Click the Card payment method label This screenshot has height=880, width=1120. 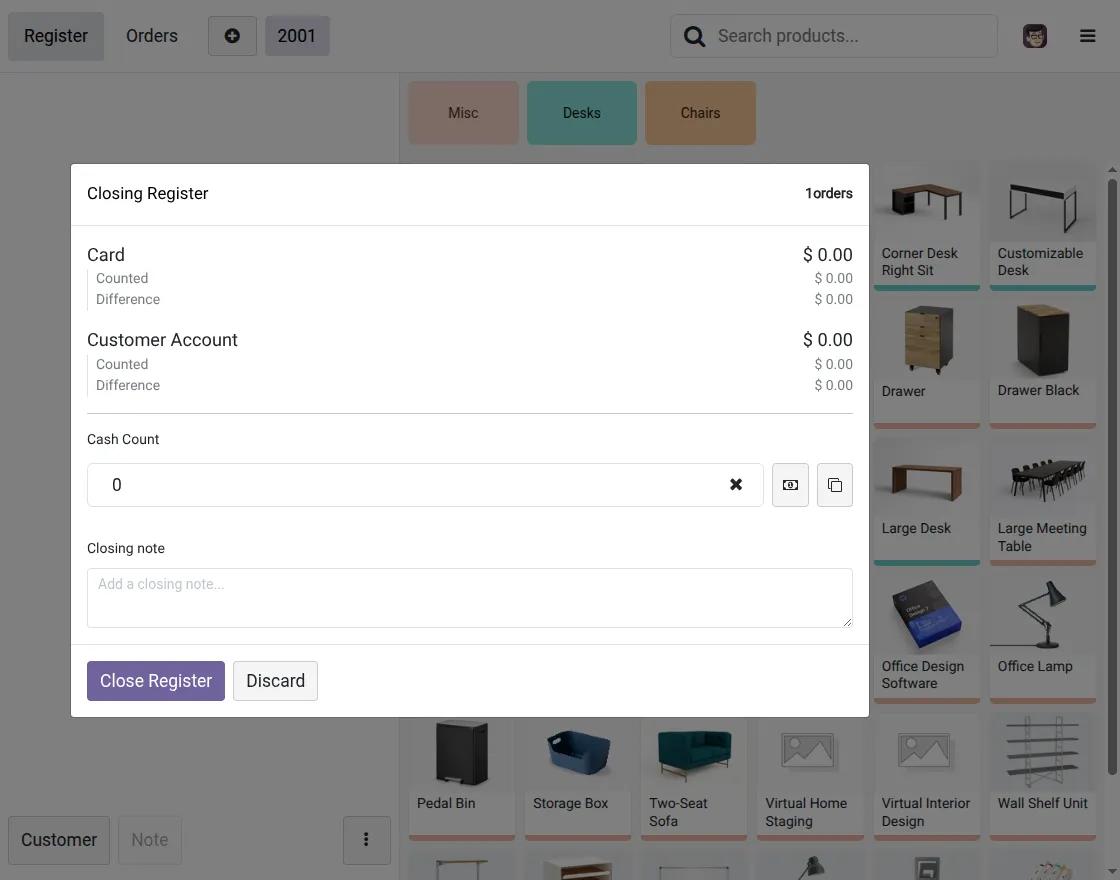pos(106,255)
